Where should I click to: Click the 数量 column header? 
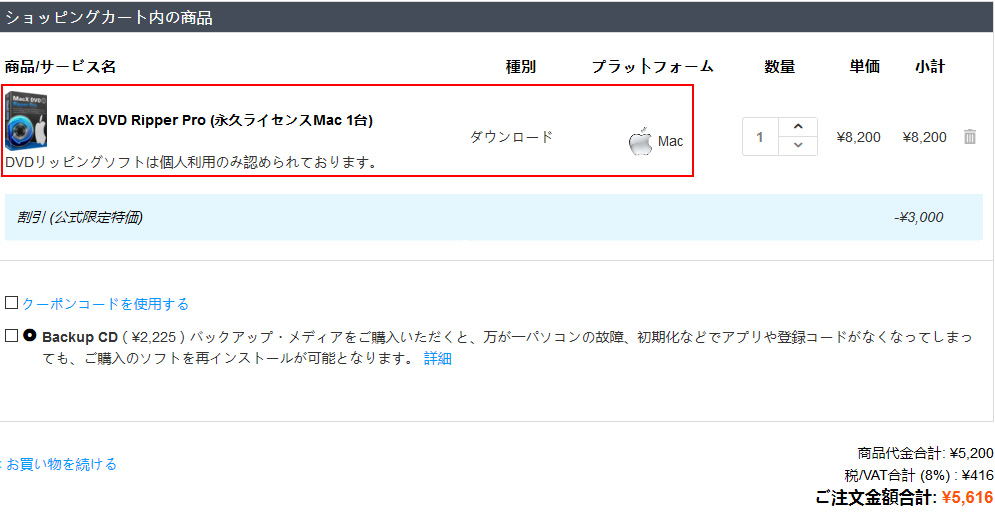[x=780, y=67]
